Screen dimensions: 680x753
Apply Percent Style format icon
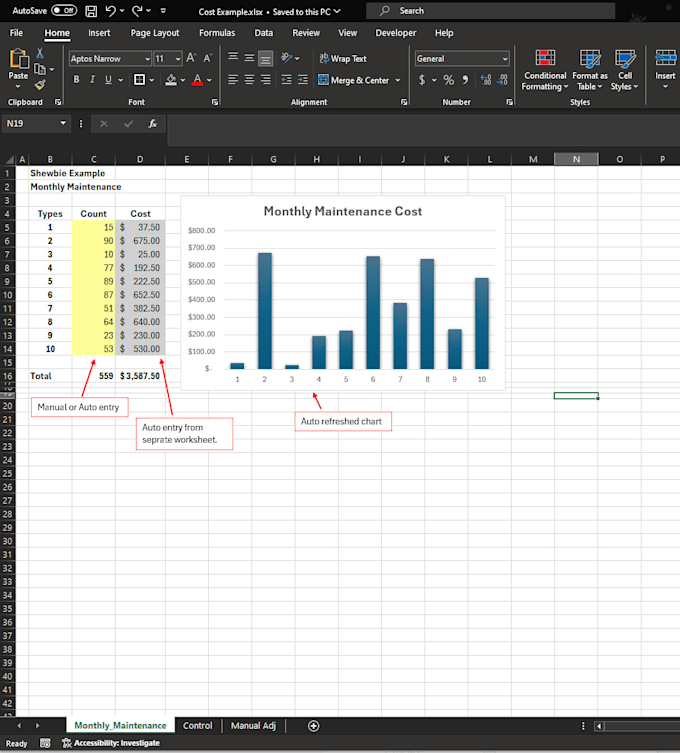(449, 80)
